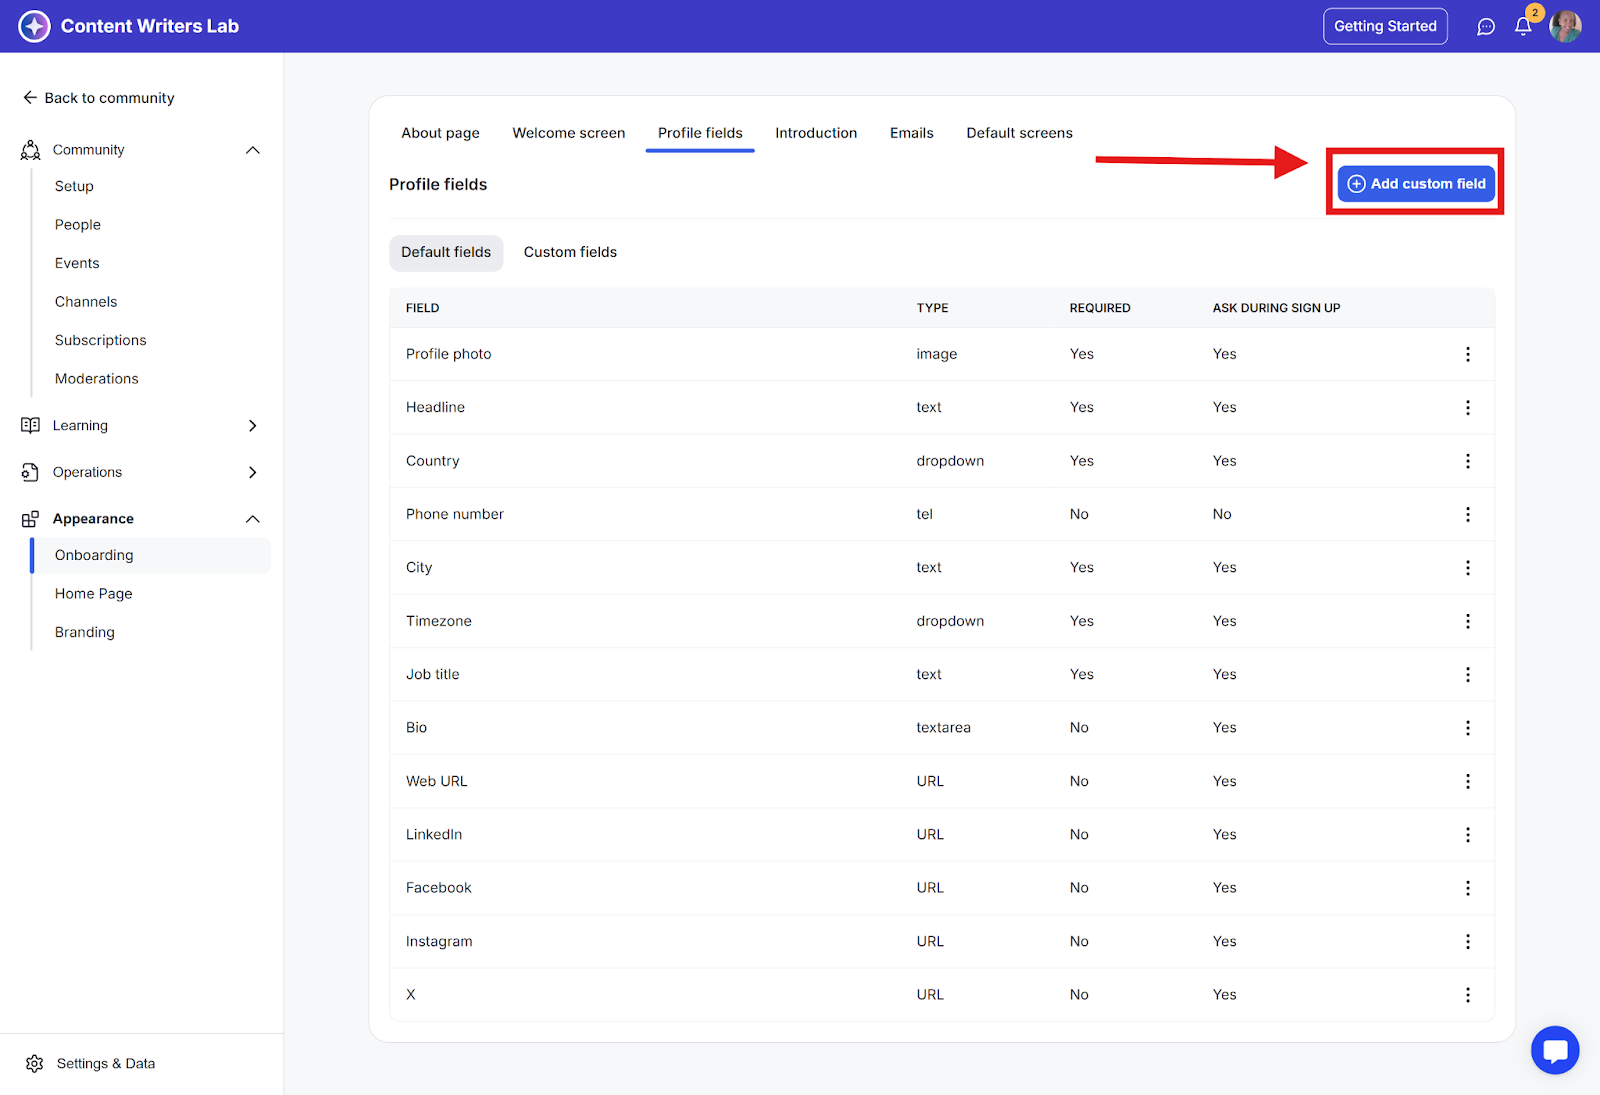Go back to community link
Image resolution: width=1600 pixels, height=1095 pixels.
point(98,98)
